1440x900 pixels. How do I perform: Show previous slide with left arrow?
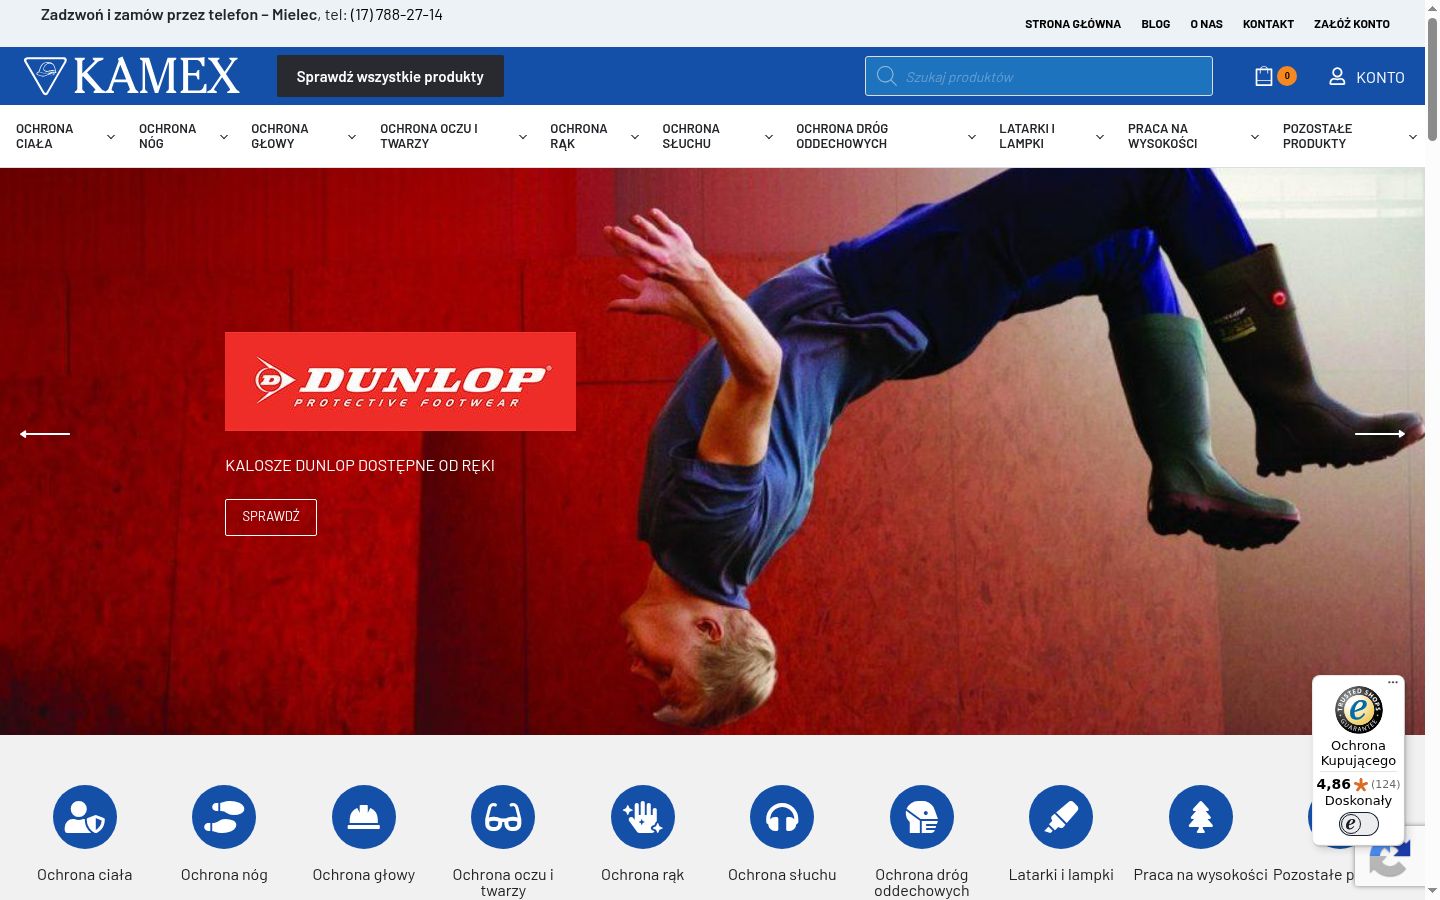(x=45, y=434)
